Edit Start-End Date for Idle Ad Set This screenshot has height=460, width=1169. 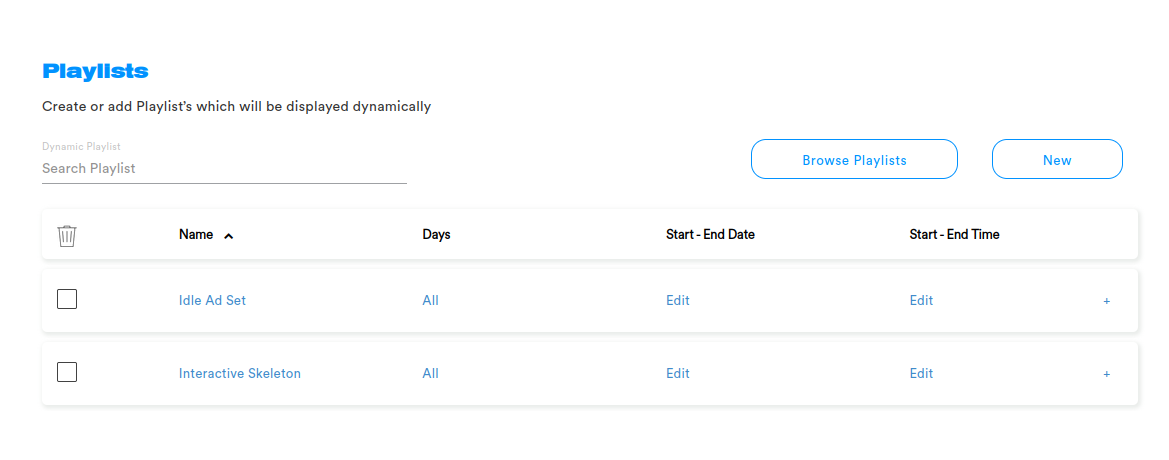click(678, 300)
